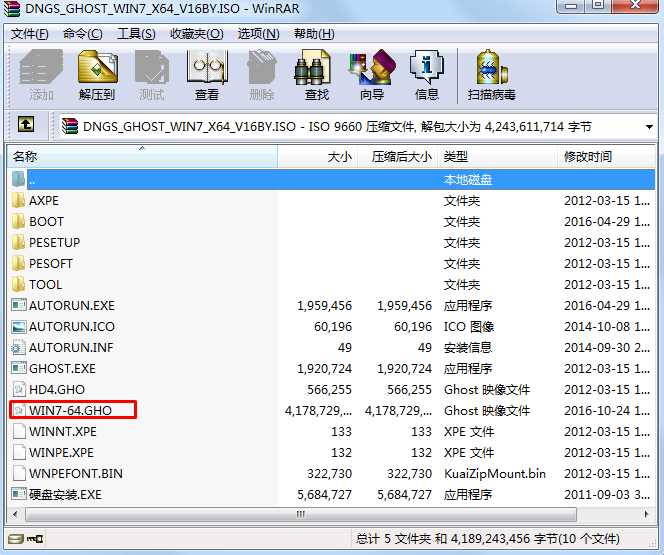The image size is (664, 555).
Task: Open the View (查看) toolbar icon
Action: click(207, 75)
